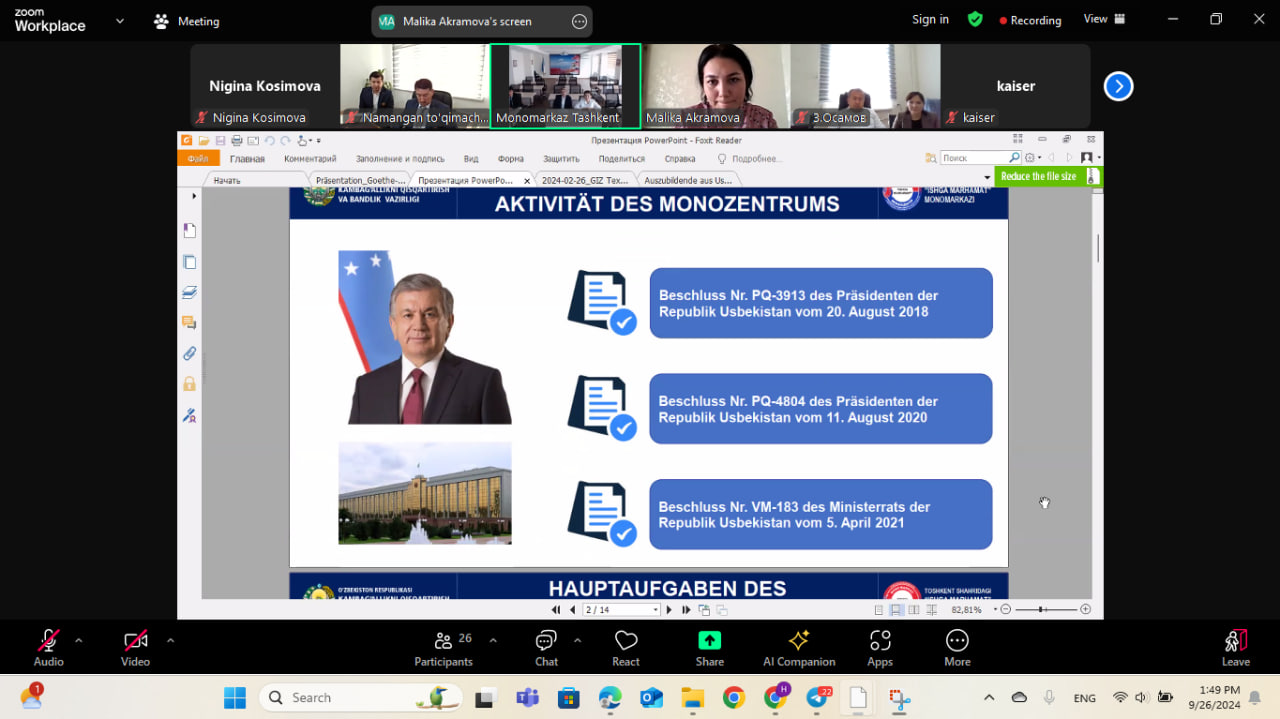The width and height of the screenshot is (1280, 719).
Task: Click the Sign in link
Action: tap(930, 19)
